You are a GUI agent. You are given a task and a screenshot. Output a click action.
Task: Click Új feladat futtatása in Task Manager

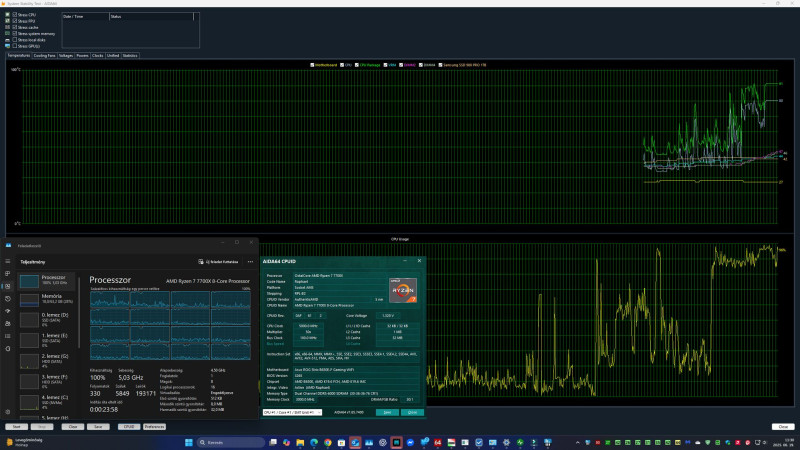(x=218, y=262)
